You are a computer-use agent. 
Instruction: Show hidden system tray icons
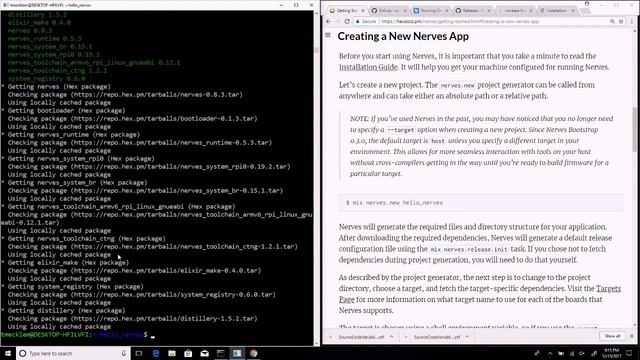pos(550,353)
